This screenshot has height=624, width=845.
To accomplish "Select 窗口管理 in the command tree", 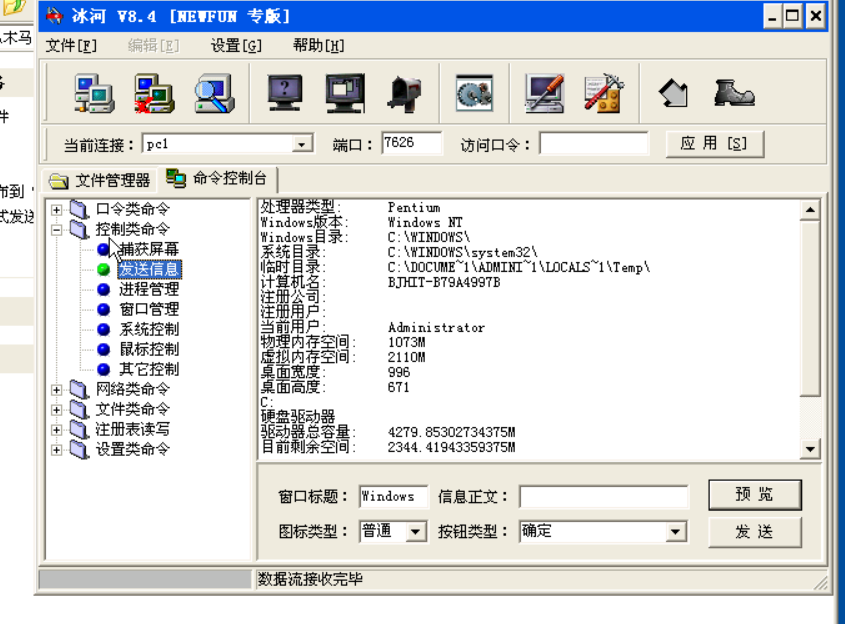I will [149, 309].
